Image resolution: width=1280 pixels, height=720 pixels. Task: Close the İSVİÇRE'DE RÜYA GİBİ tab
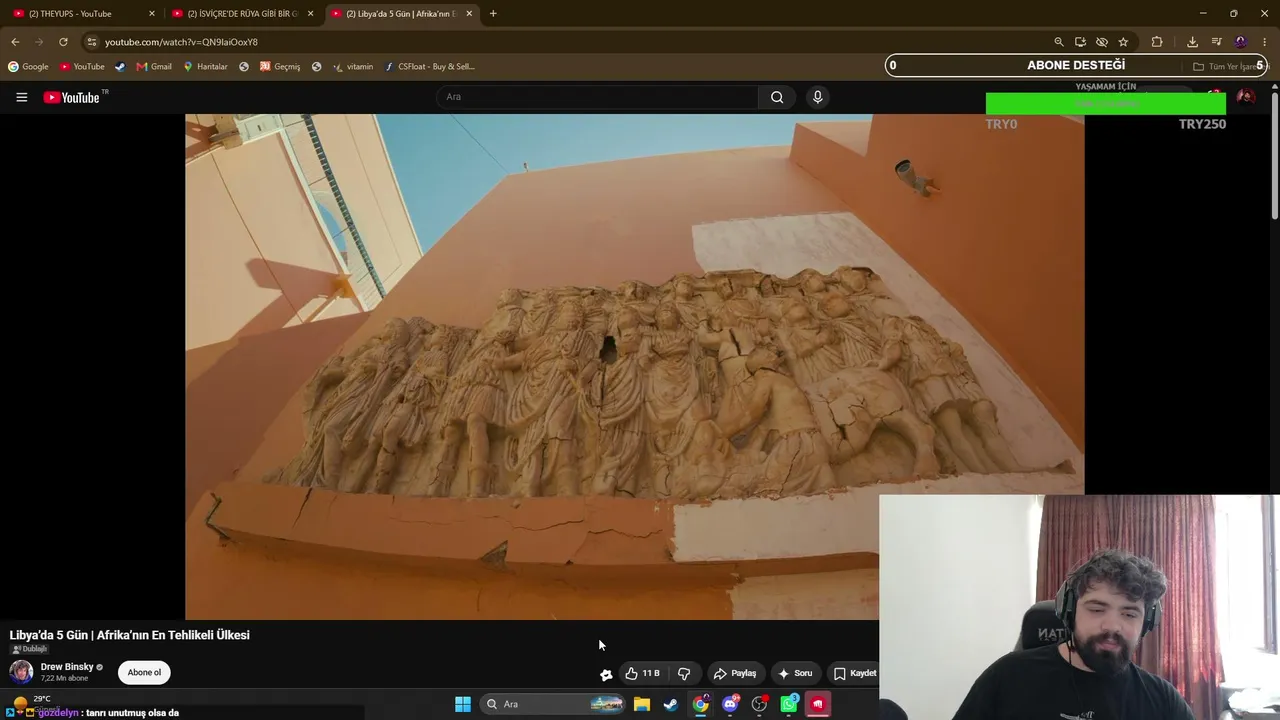(310, 14)
